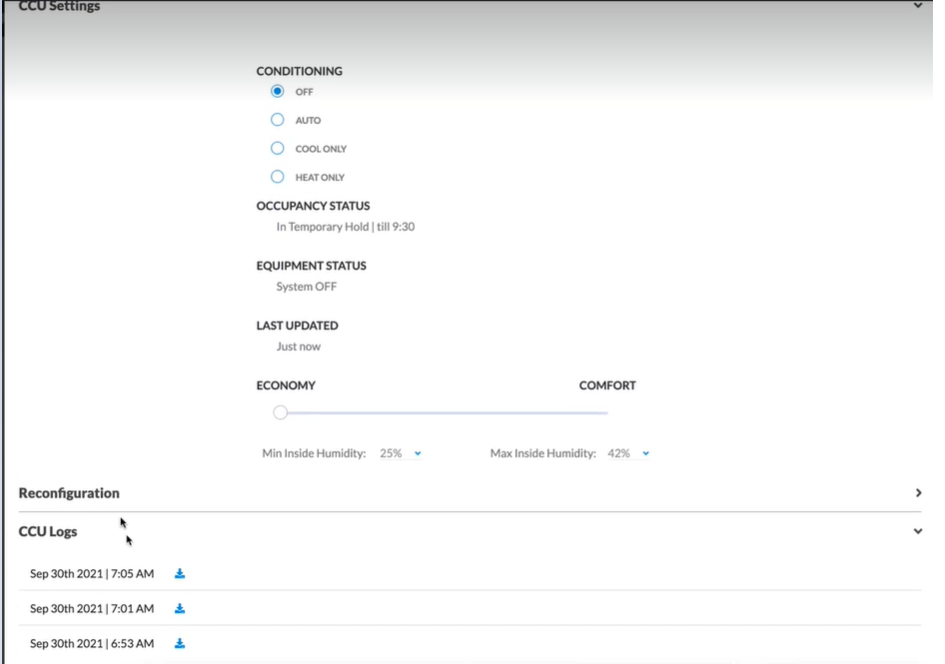Click the CCU Settings heading

59,6
